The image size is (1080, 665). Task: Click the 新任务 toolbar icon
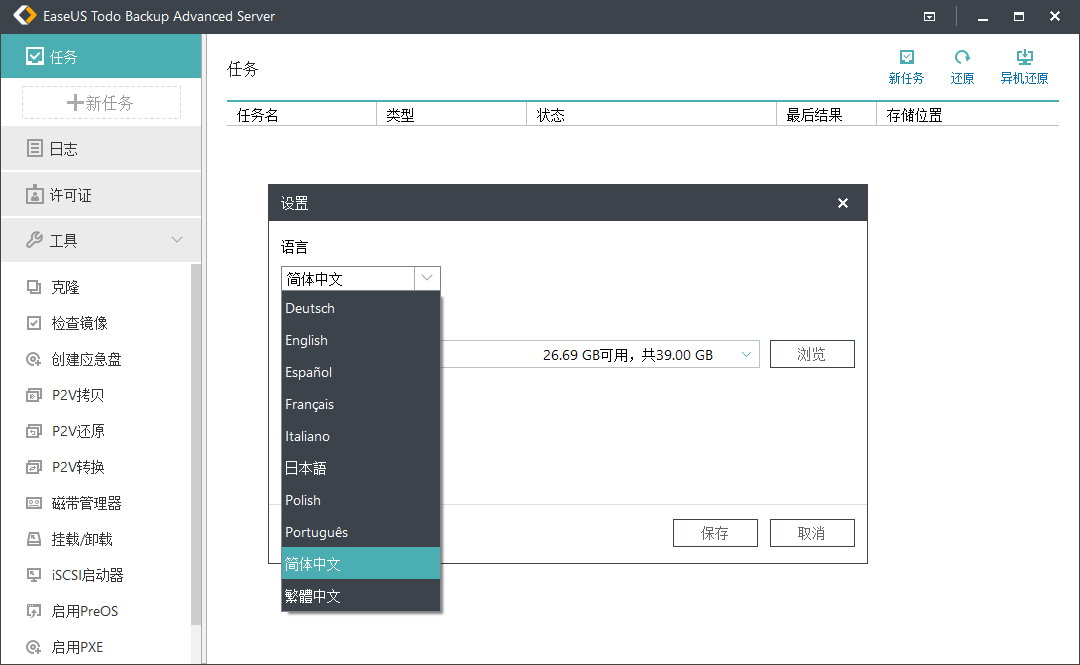point(906,67)
